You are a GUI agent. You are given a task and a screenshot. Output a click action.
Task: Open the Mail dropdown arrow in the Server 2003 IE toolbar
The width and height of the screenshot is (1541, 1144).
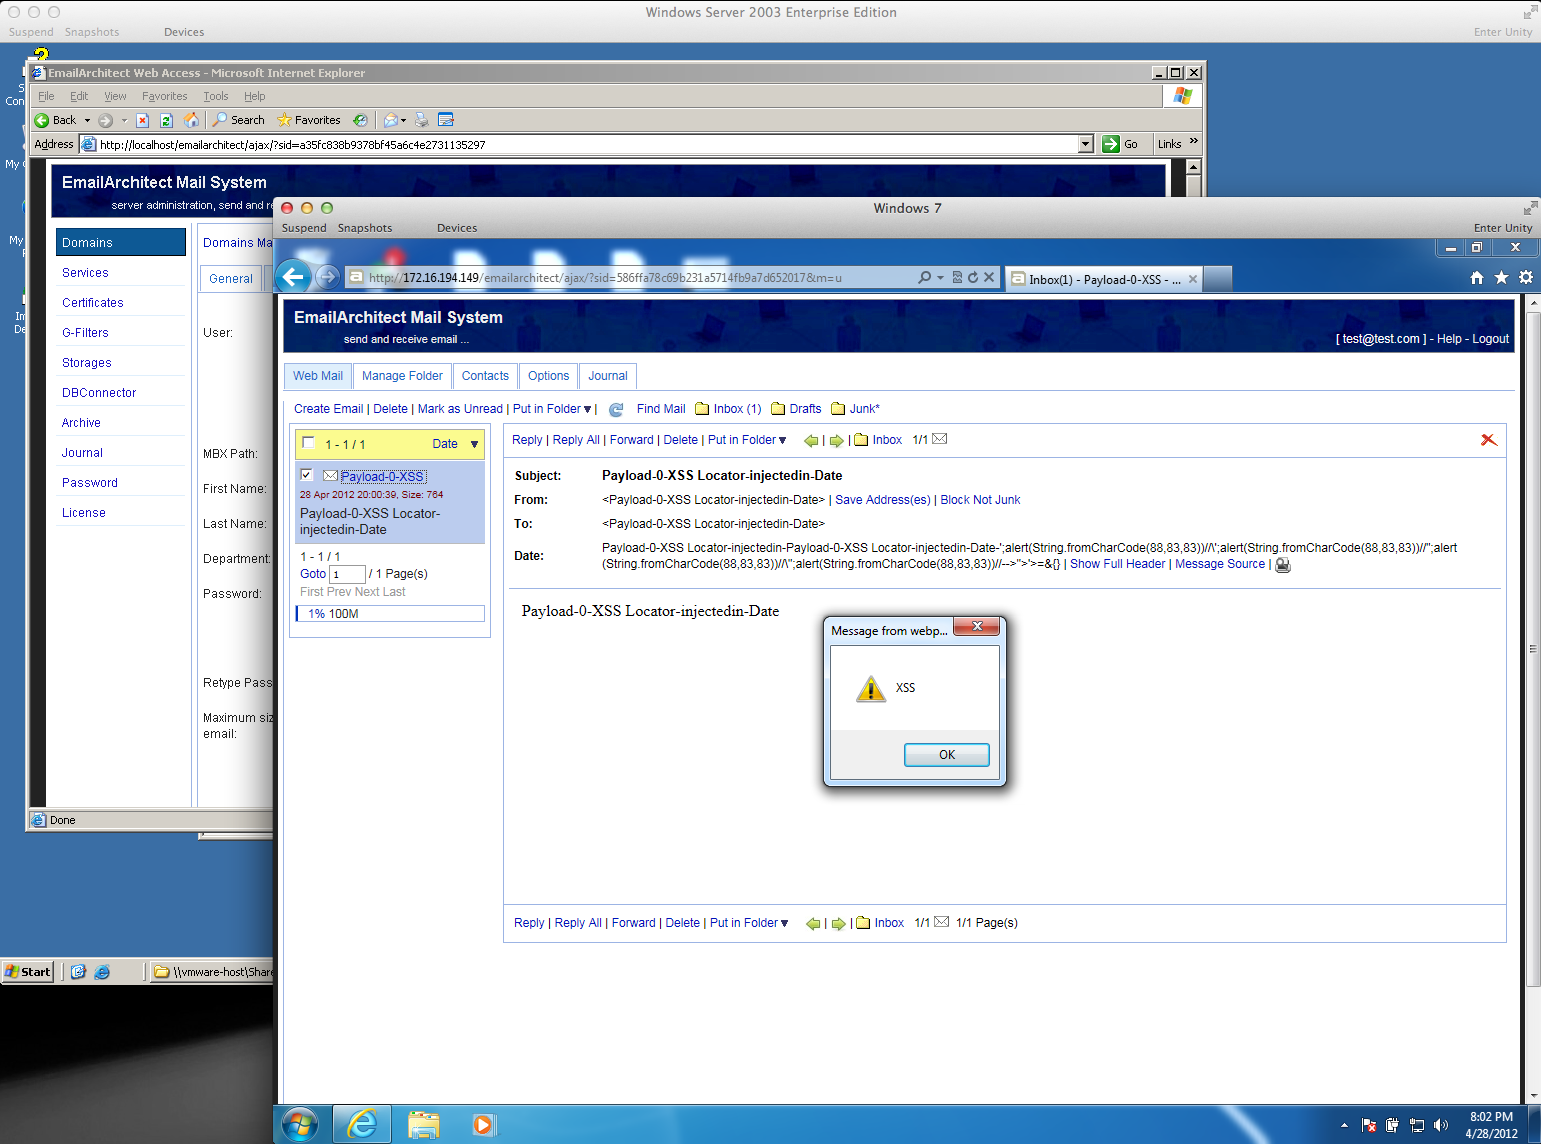(x=403, y=120)
